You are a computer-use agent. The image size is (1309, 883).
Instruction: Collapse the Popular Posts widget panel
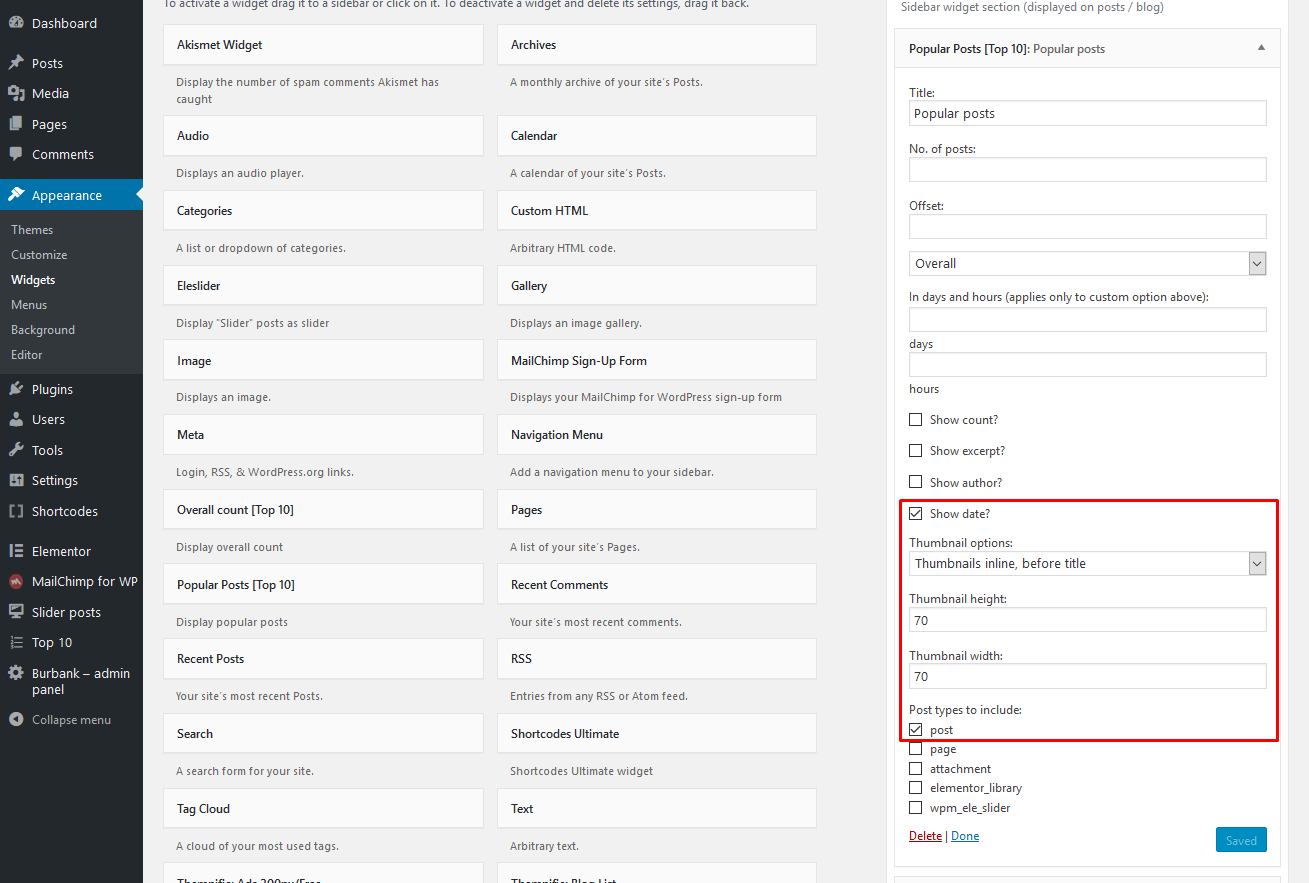pos(1261,48)
